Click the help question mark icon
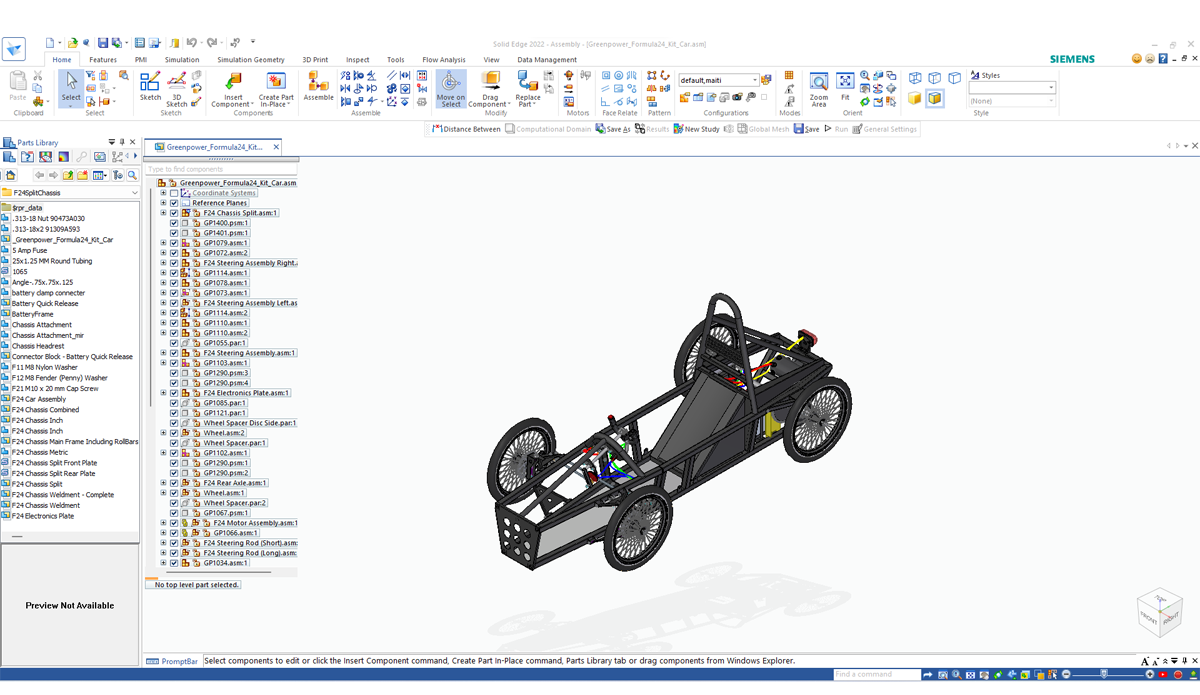This screenshot has height=695, width=1200. click(1163, 59)
